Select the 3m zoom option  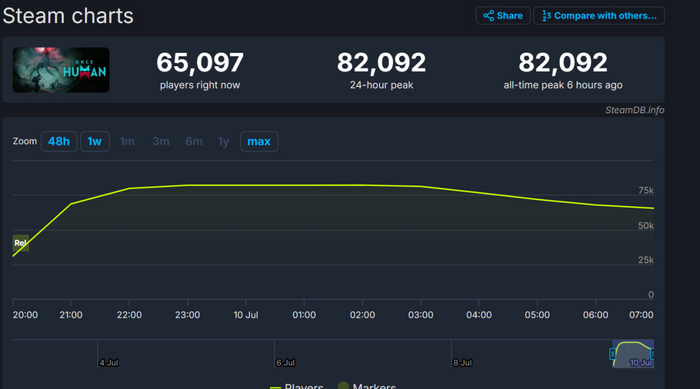click(x=161, y=142)
